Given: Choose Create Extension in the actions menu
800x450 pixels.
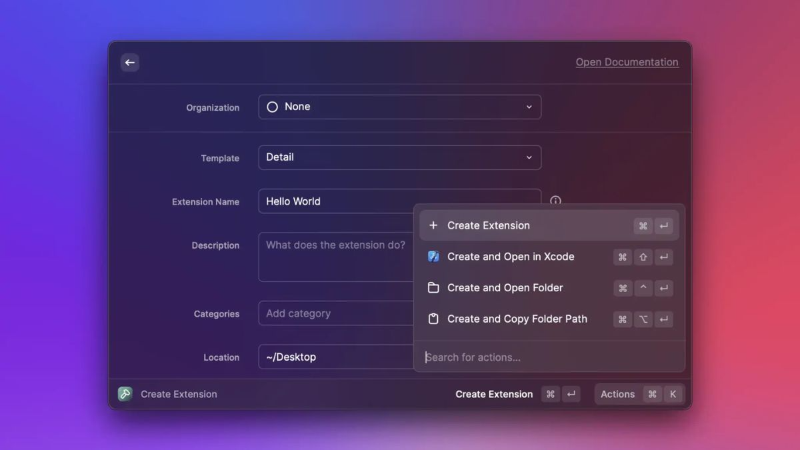Looking at the screenshot, I should [x=549, y=226].
